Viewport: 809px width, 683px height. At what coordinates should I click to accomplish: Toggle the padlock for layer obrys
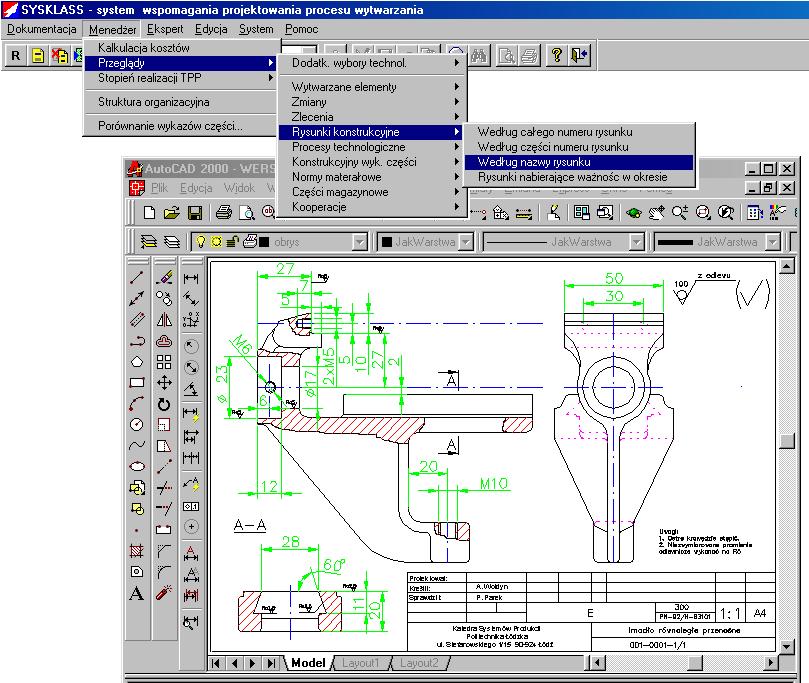tap(233, 241)
